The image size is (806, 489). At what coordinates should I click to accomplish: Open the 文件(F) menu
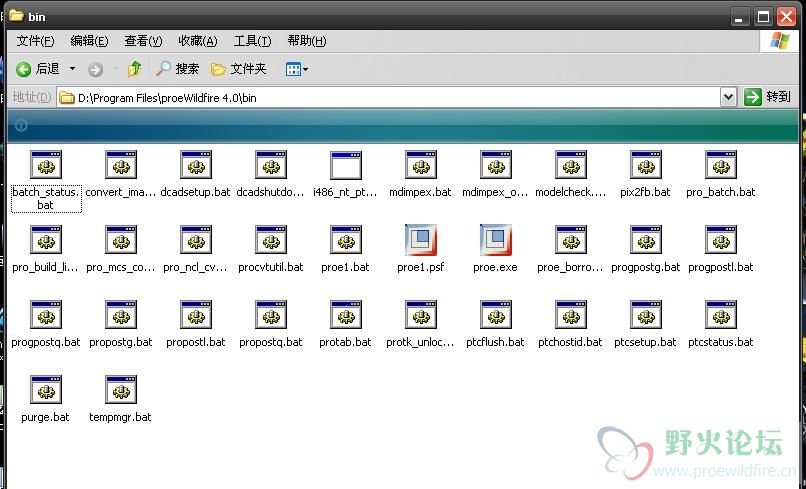click(x=35, y=41)
